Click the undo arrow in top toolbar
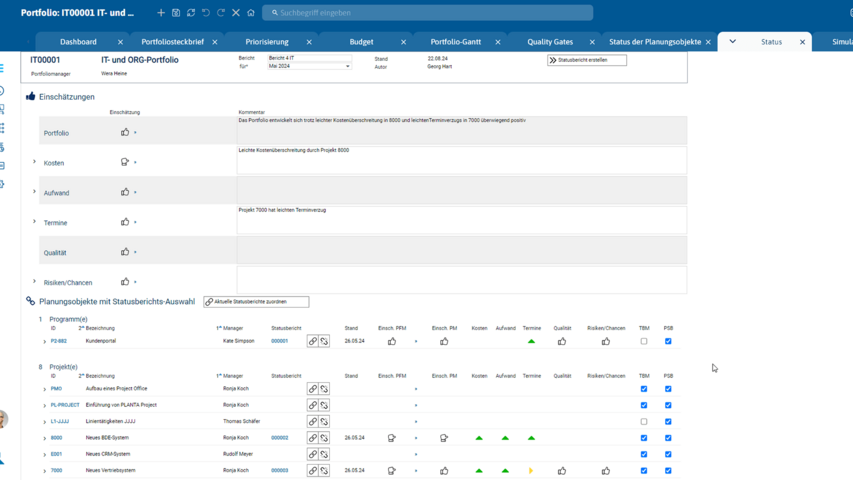This screenshot has width=853, height=480. pos(206,13)
